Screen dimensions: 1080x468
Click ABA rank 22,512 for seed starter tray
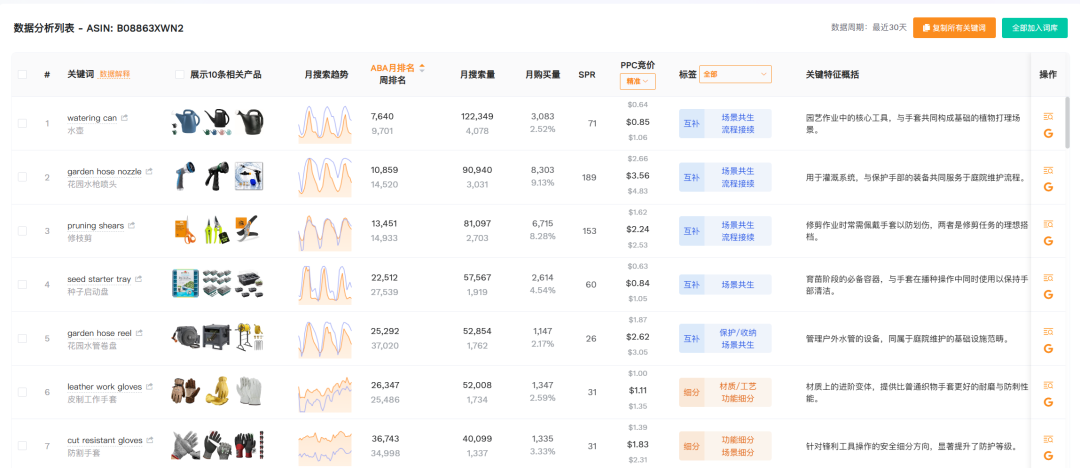click(x=384, y=278)
